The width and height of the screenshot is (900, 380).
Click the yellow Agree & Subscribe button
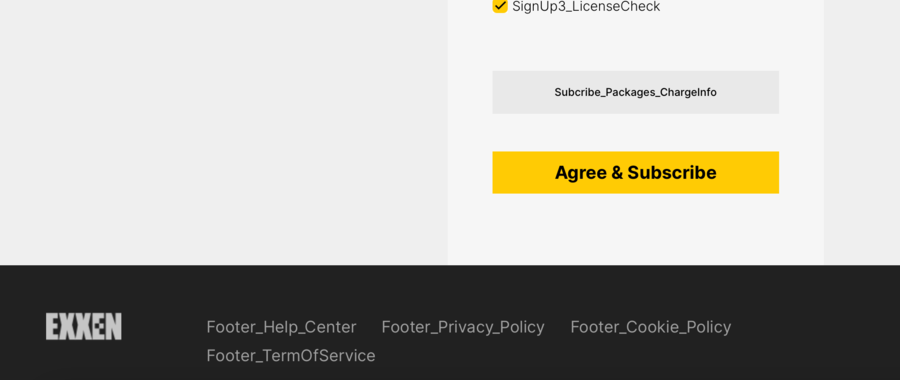click(x=635, y=172)
